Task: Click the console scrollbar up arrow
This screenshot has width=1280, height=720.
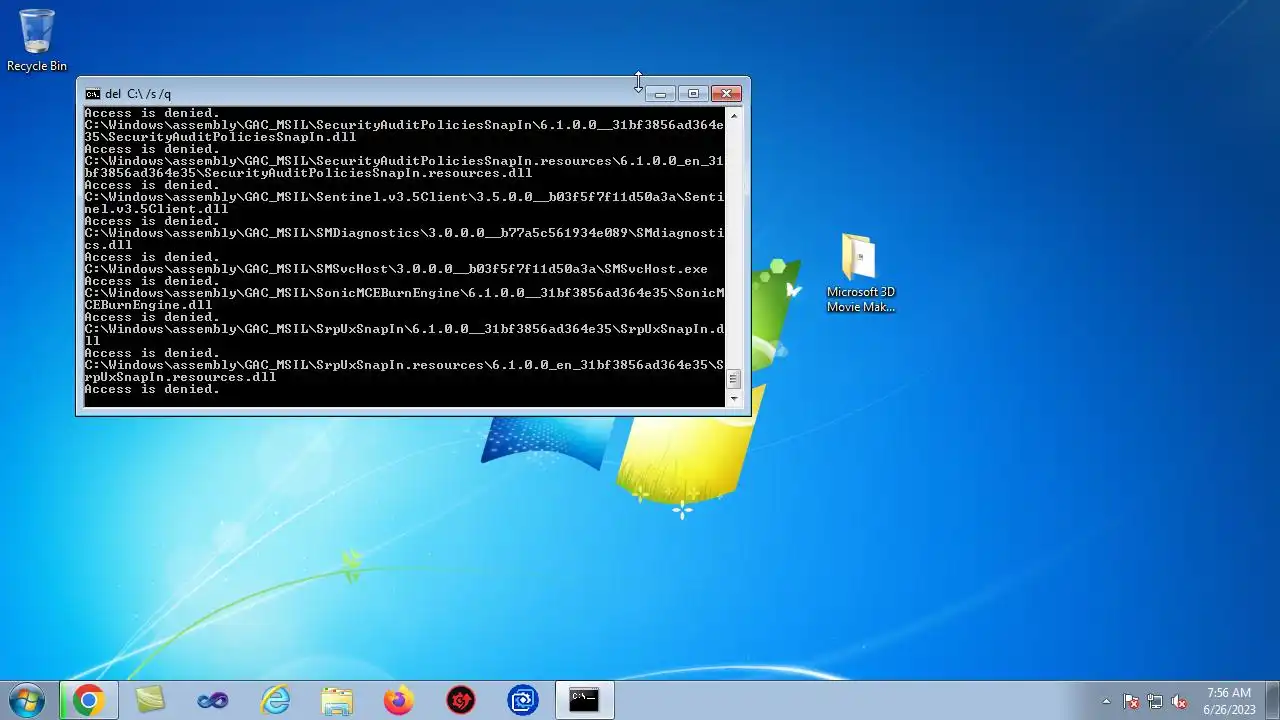Action: pos(734,115)
